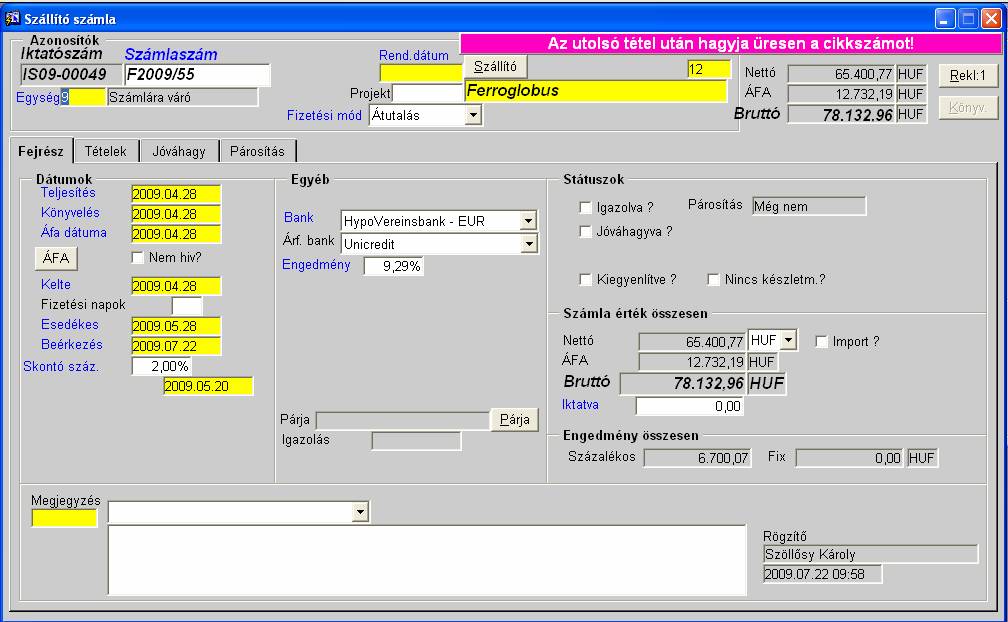
Task: Open the Tételek tab
Action: 106,152
